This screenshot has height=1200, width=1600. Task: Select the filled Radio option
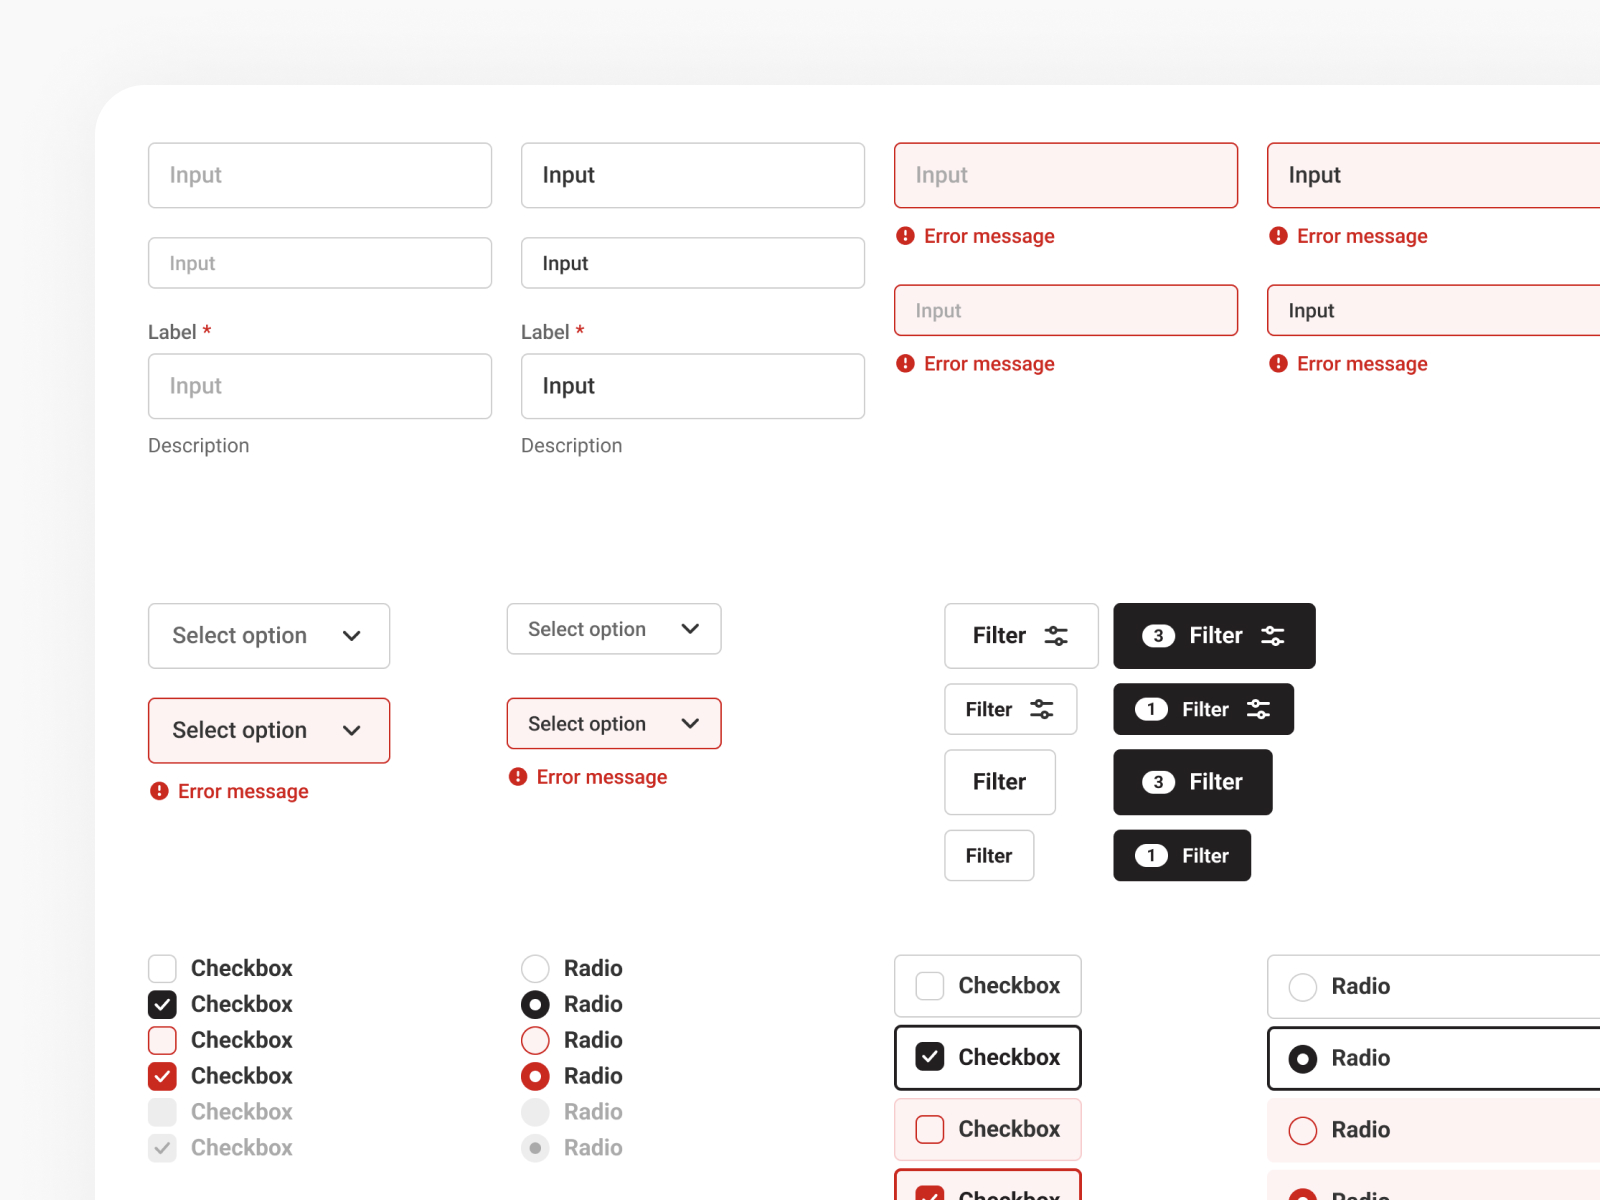tap(535, 1004)
